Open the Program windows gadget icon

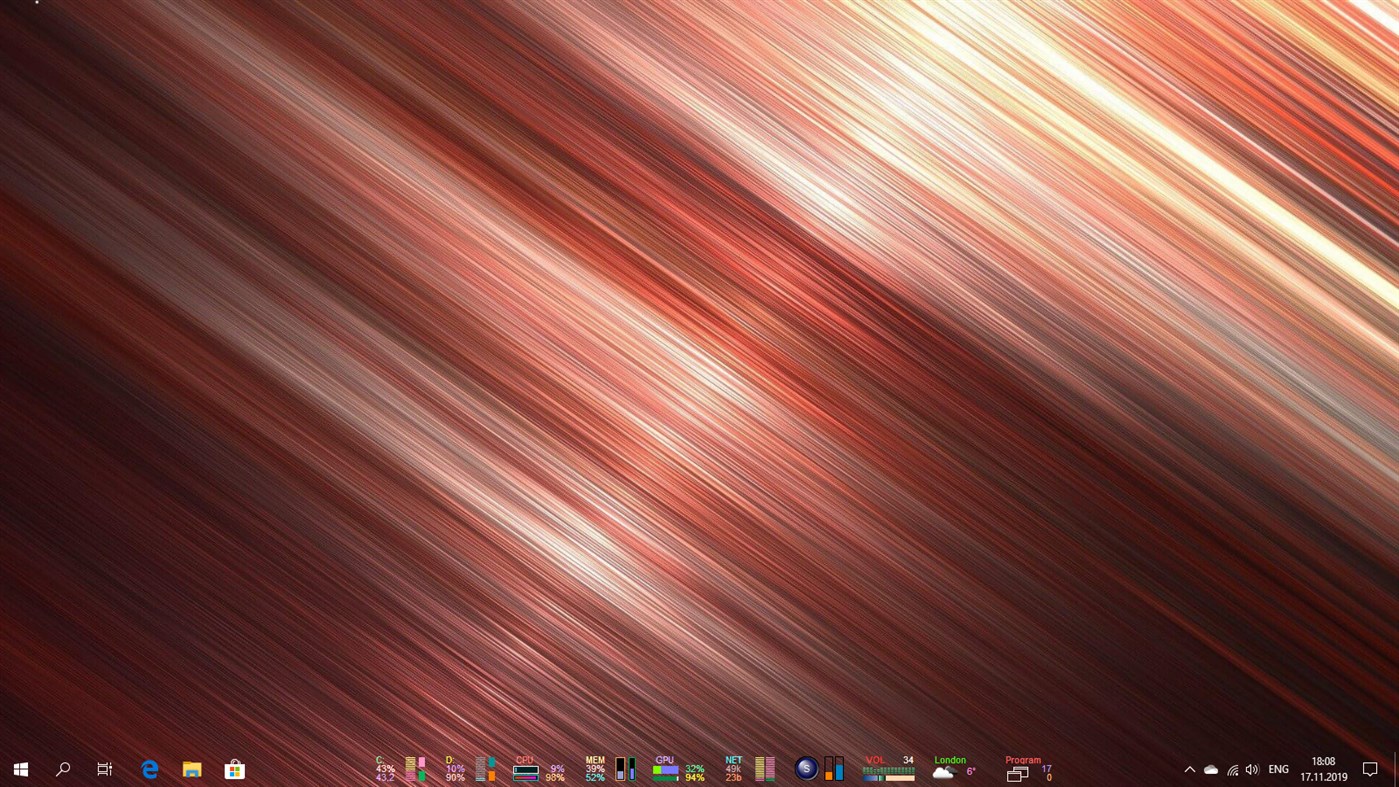1018,774
